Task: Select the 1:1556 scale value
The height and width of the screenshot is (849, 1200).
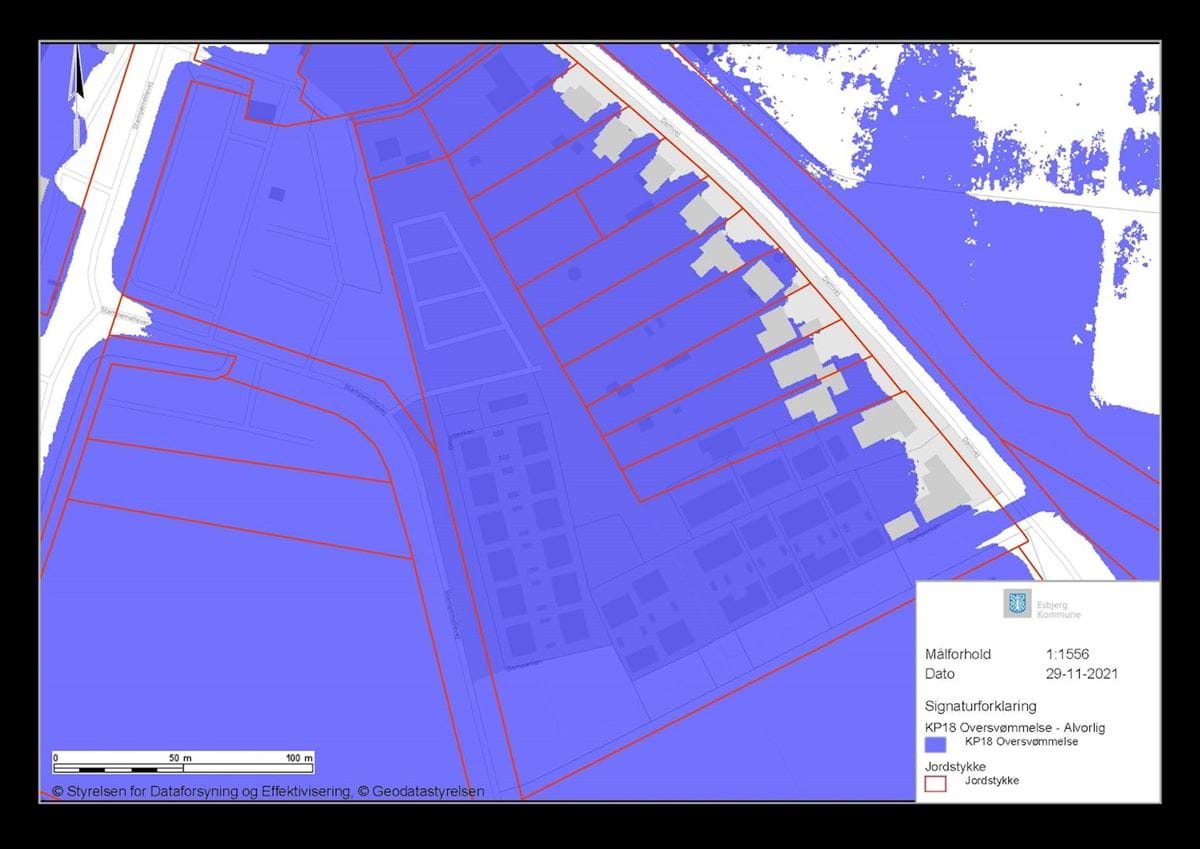Action: 1068,654
